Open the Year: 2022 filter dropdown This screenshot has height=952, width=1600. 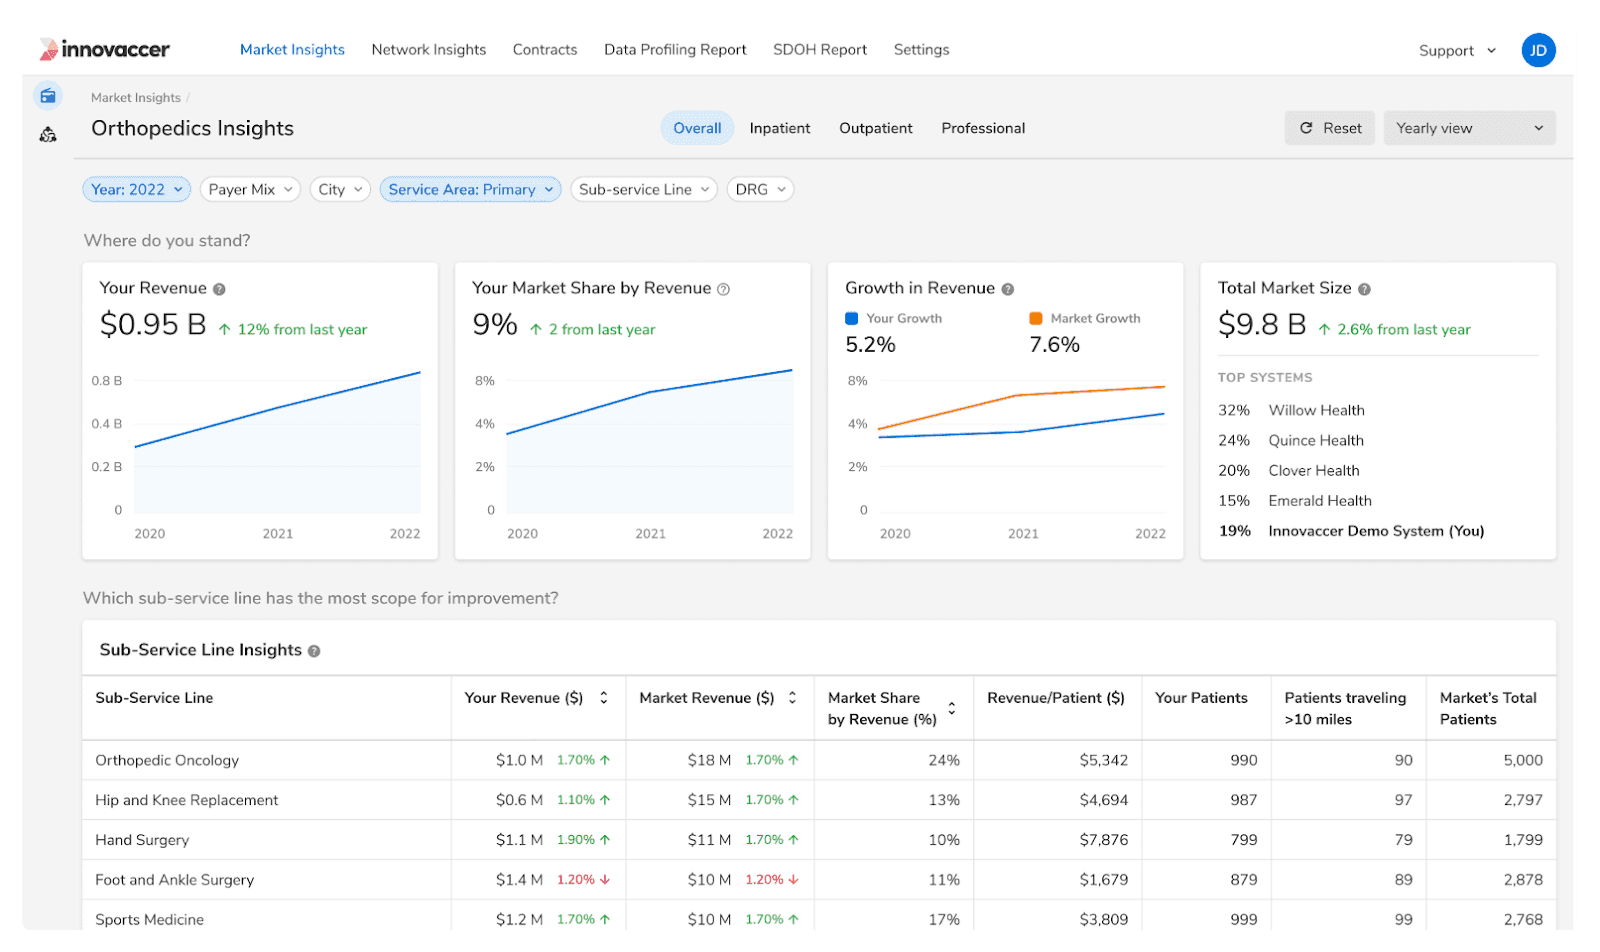136,189
